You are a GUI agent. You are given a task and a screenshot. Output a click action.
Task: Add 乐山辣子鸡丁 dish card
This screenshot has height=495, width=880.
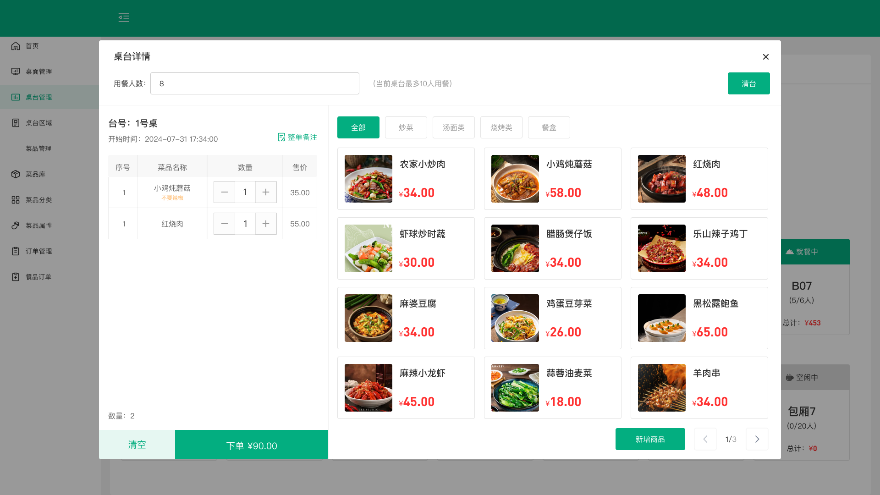pos(699,248)
